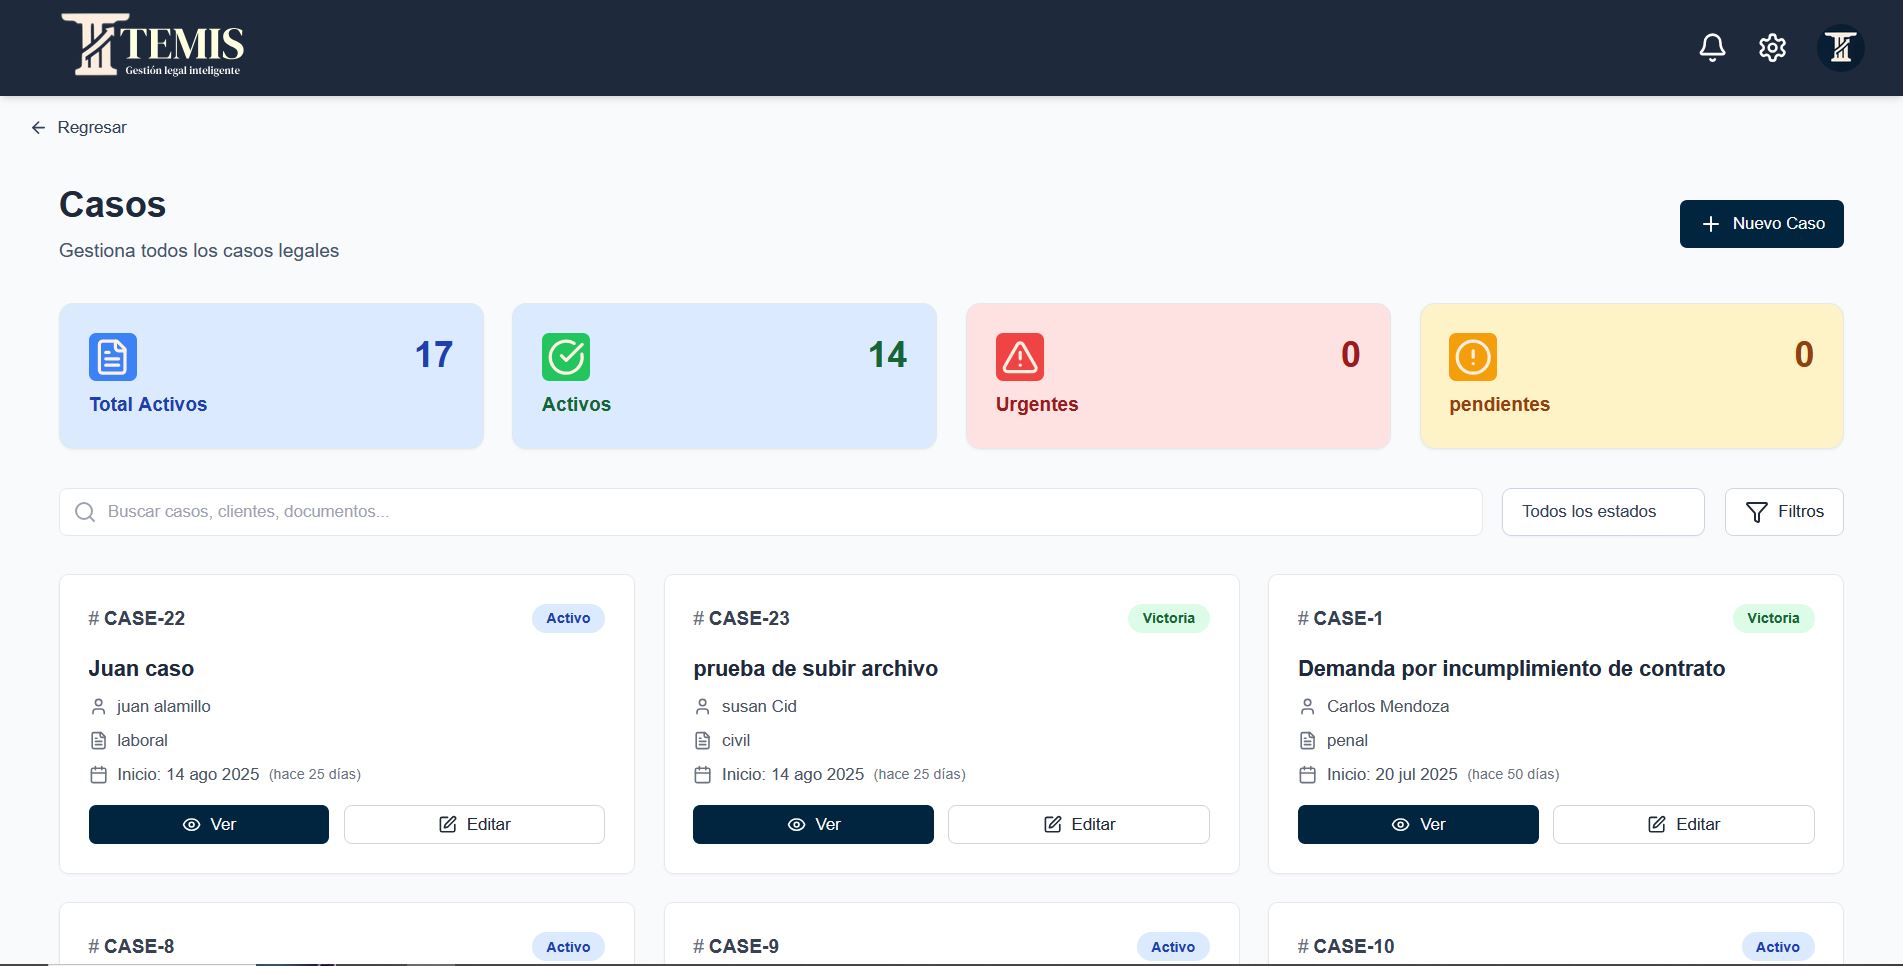
Task: Open the profile avatar menu
Action: click(x=1840, y=47)
